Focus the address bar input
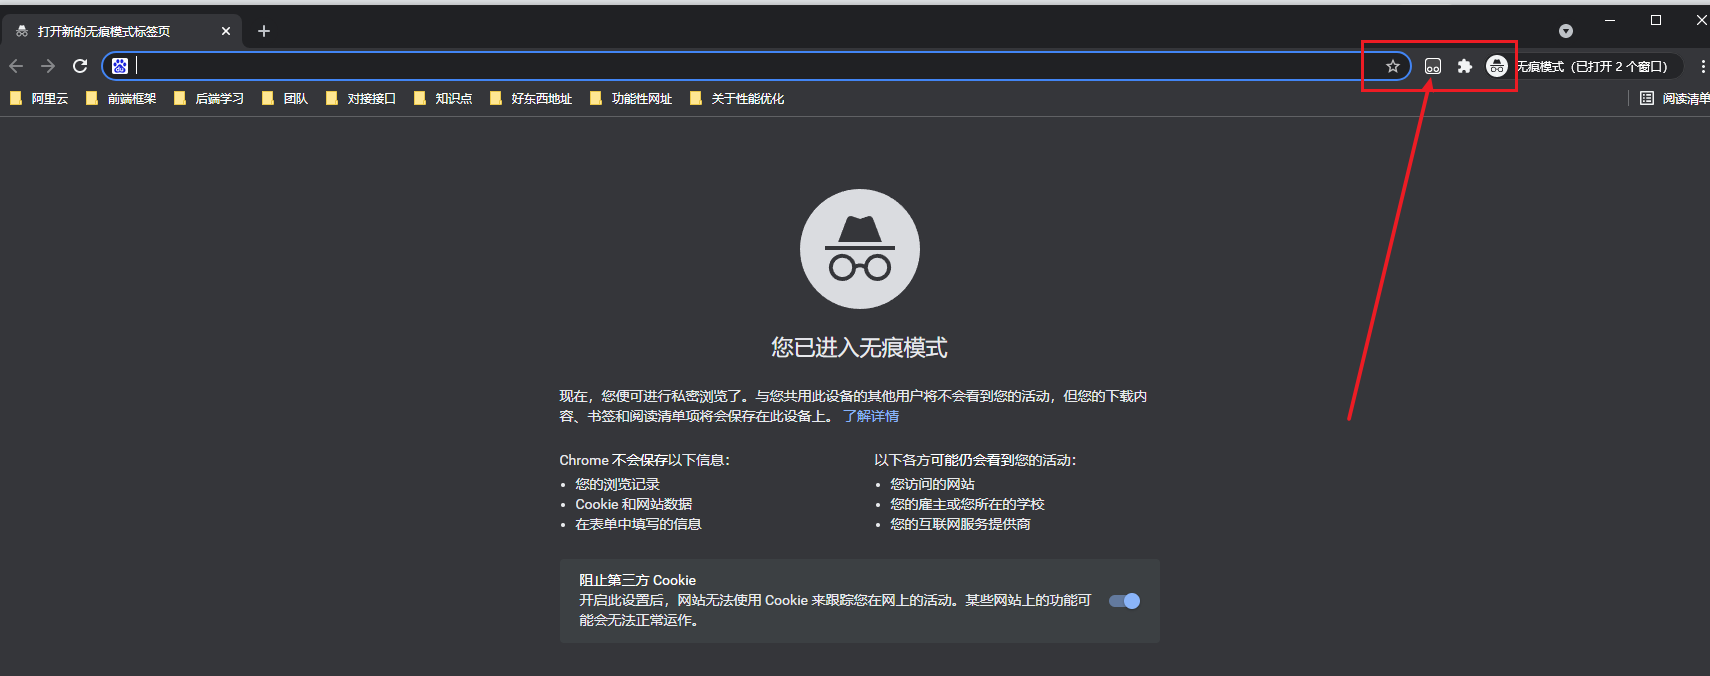1710x676 pixels. pos(755,66)
